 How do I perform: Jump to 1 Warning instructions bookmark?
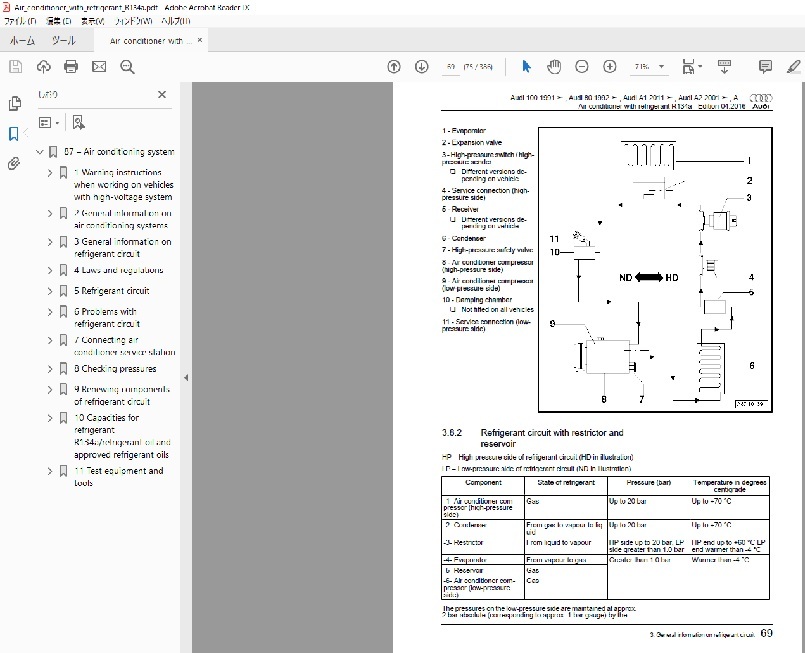point(124,185)
